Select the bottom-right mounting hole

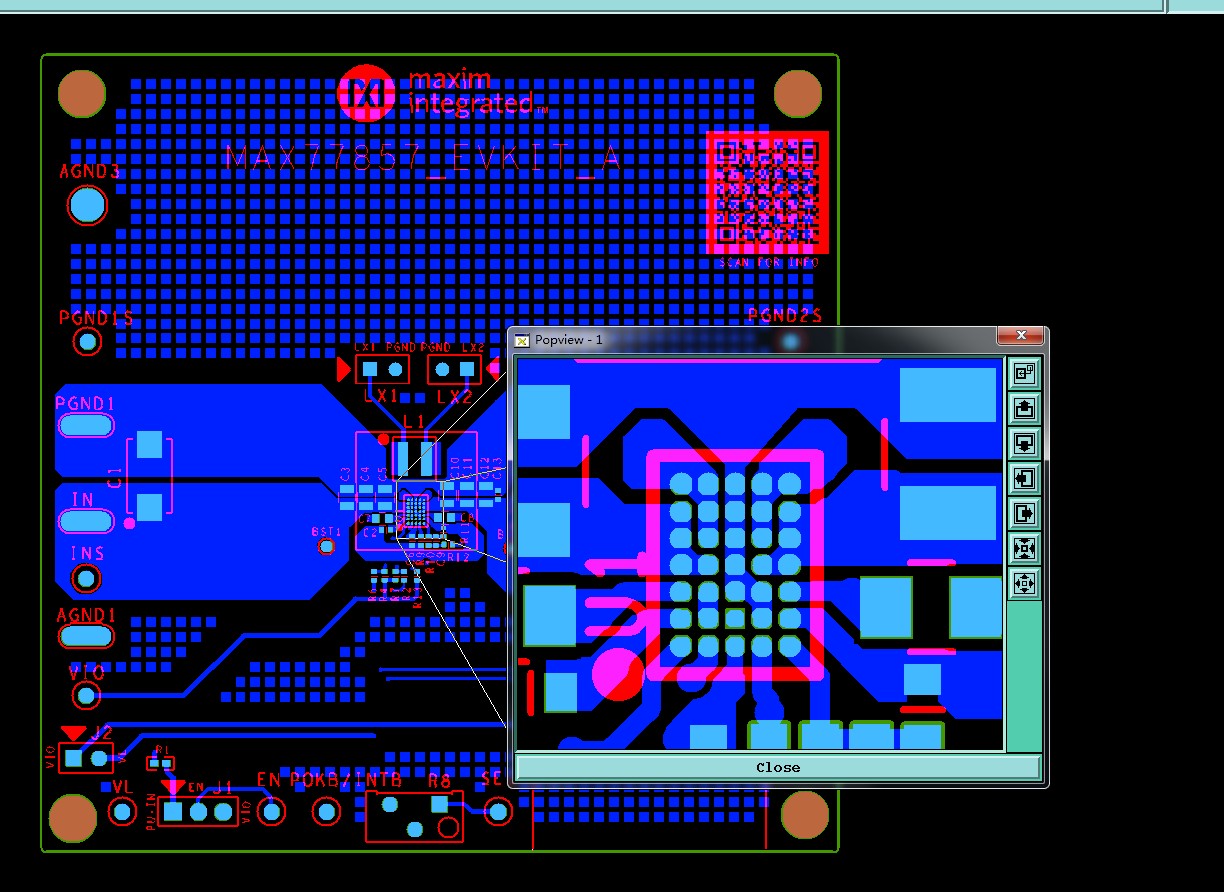tap(805, 814)
